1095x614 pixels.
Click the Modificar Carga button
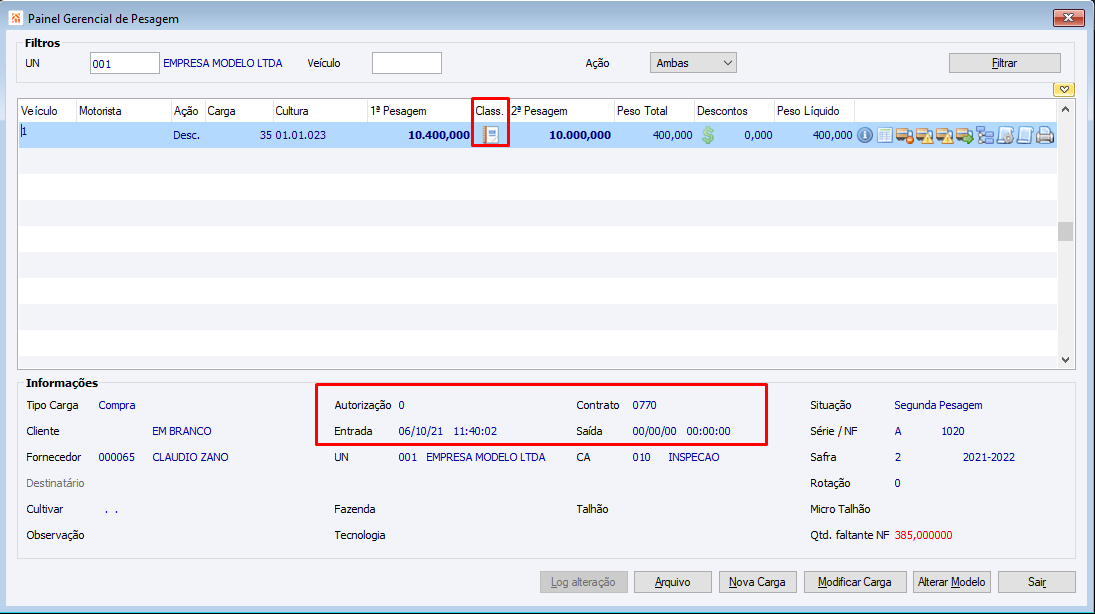(855, 582)
